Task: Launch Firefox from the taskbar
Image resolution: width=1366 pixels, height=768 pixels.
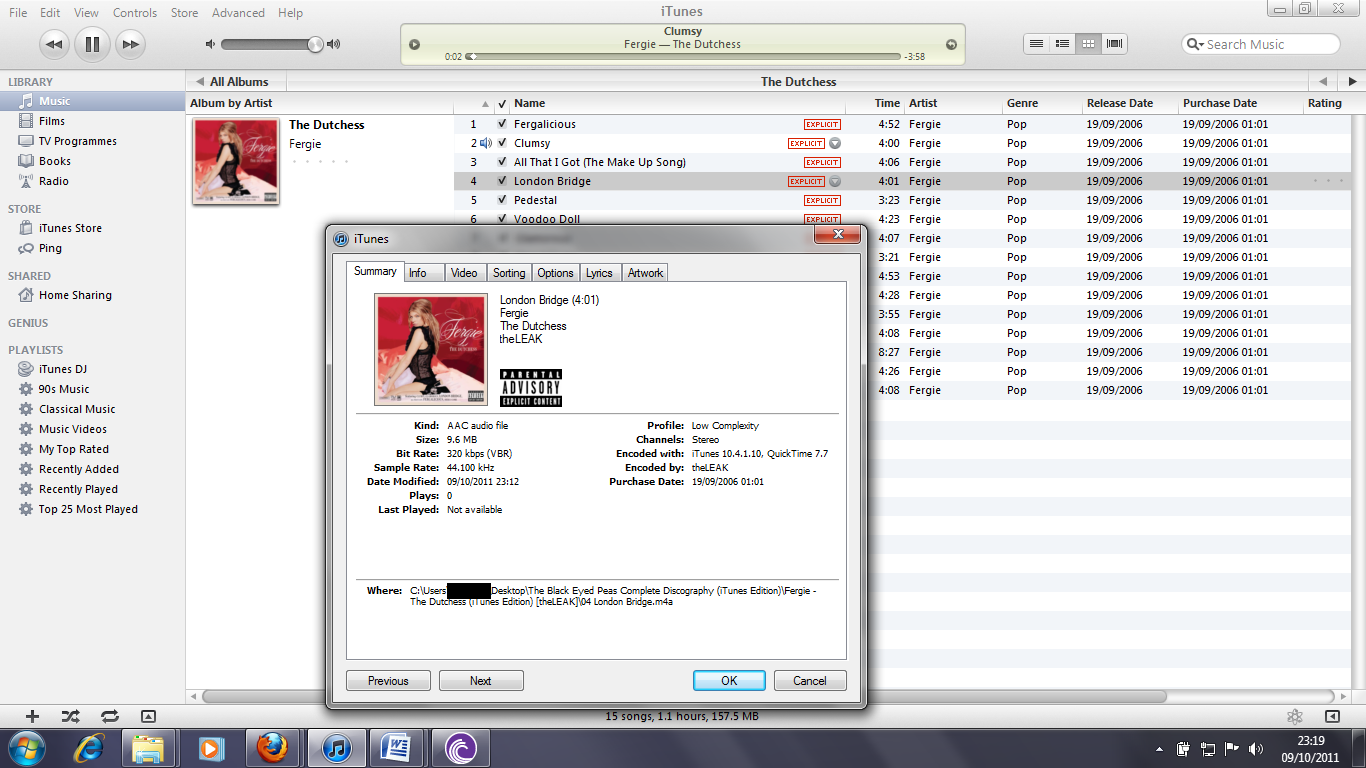Action: click(272, 747)
